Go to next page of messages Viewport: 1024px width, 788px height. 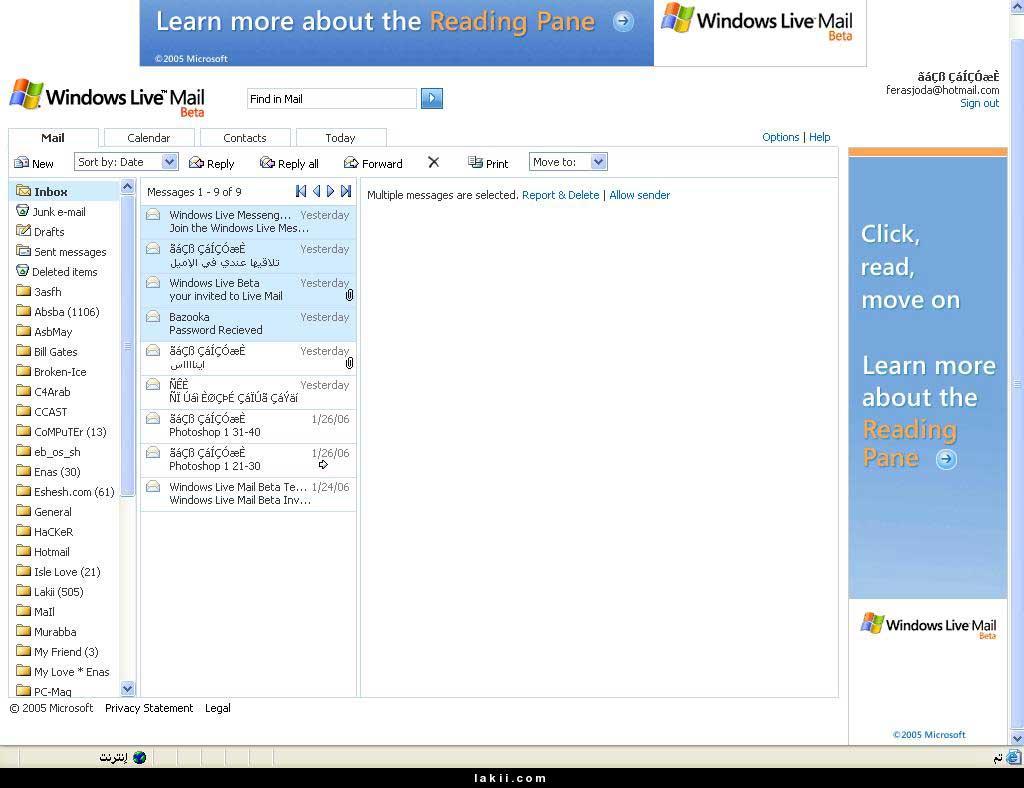(330, 191)
